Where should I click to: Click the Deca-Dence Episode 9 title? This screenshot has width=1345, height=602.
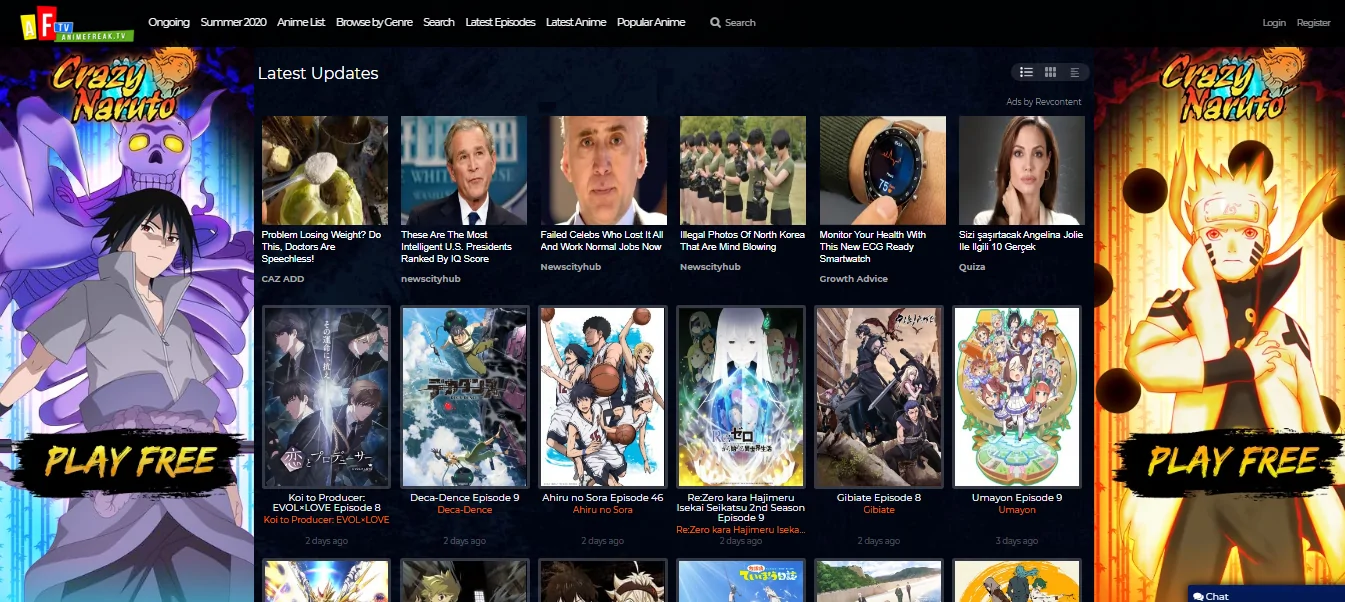pos(464,498)
